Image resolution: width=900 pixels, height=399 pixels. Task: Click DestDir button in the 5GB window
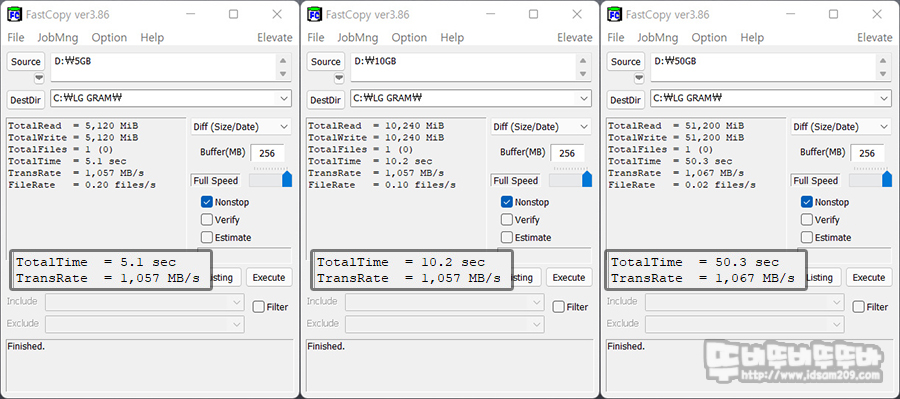point(26,100)
